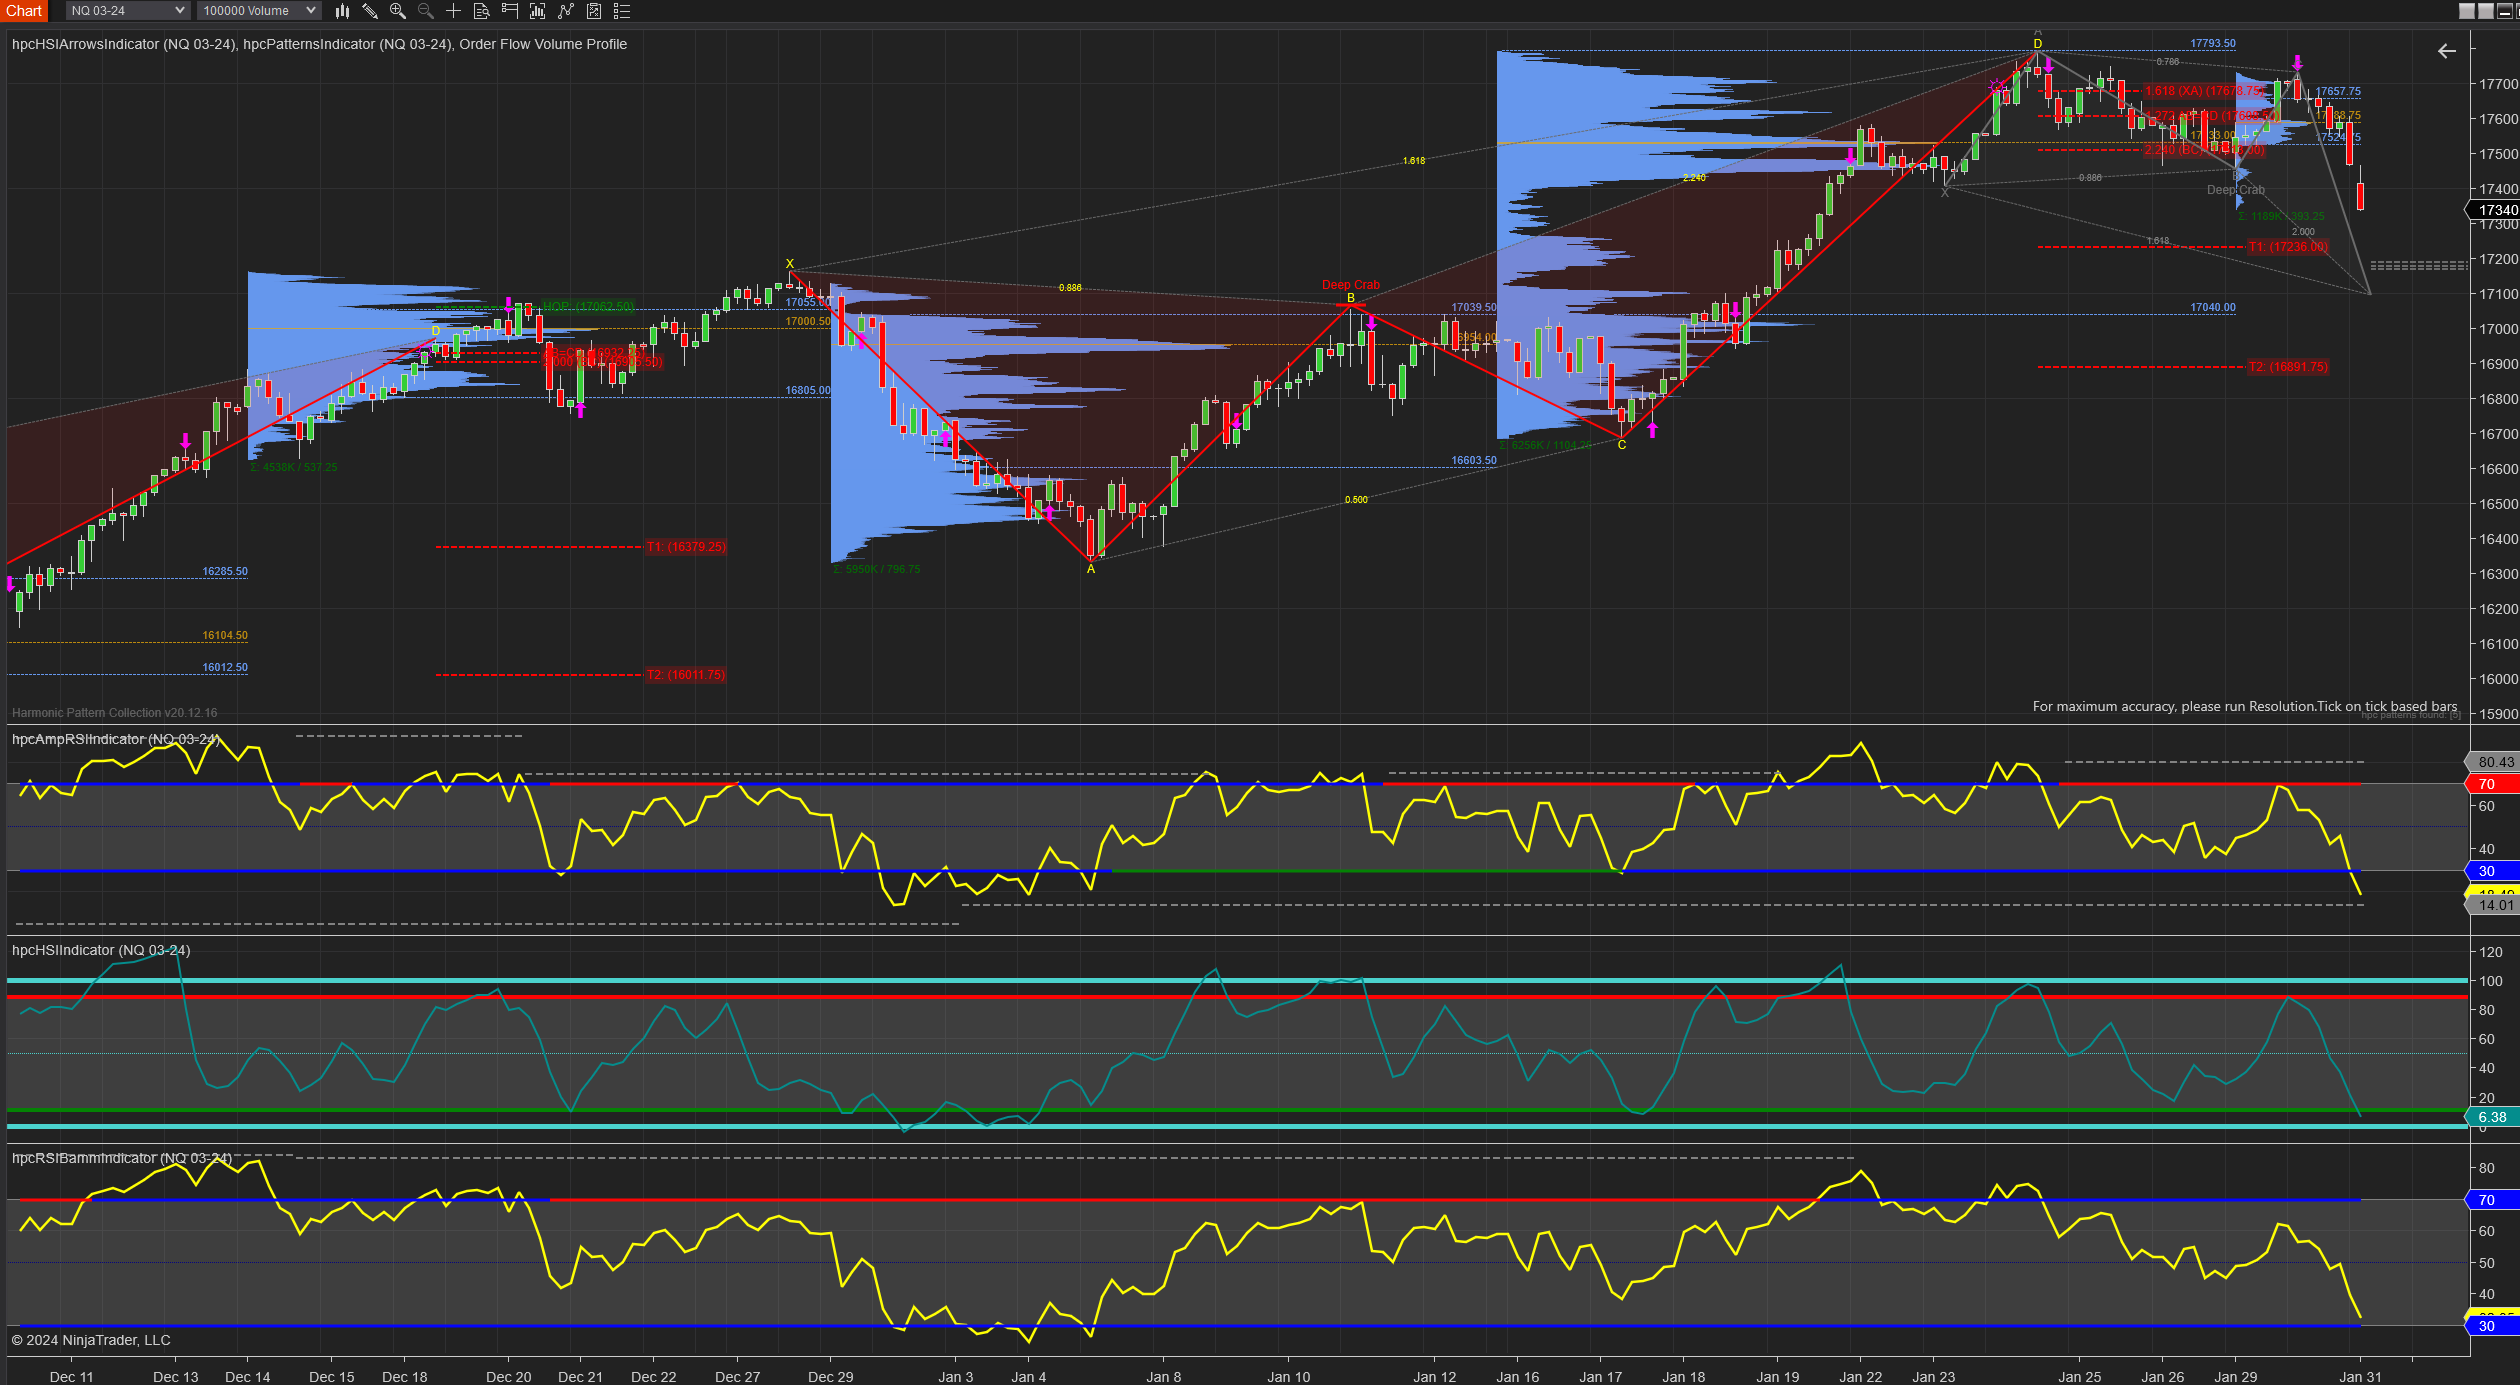The image size is (2520, 1385).
Task: Click the bar type candlestick icon
Action: pyautogui.click(x=342, y=11)
